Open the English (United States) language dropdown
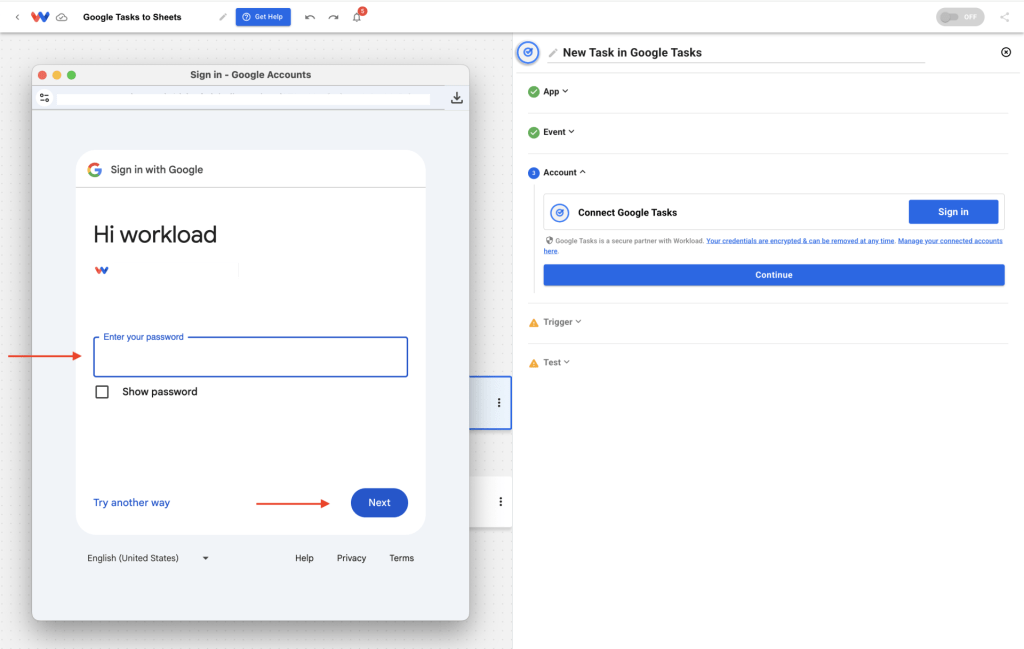This screenshot has height=649, width=1024. (x=148, y=558)
